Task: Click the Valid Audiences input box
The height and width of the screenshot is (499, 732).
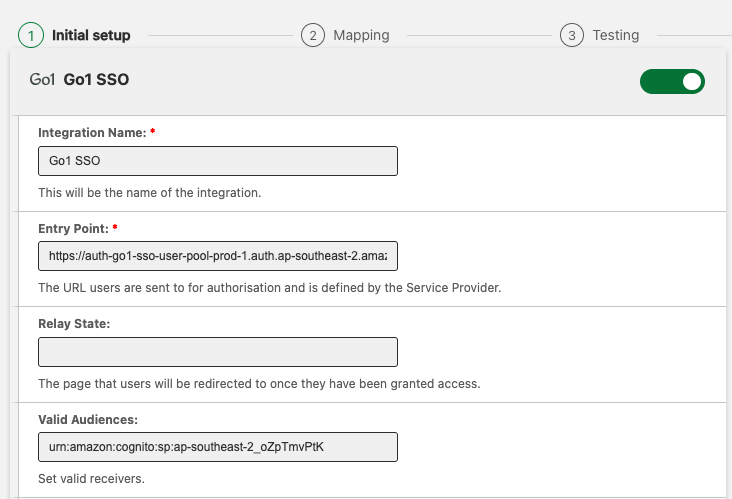Action: pos(217,447)
